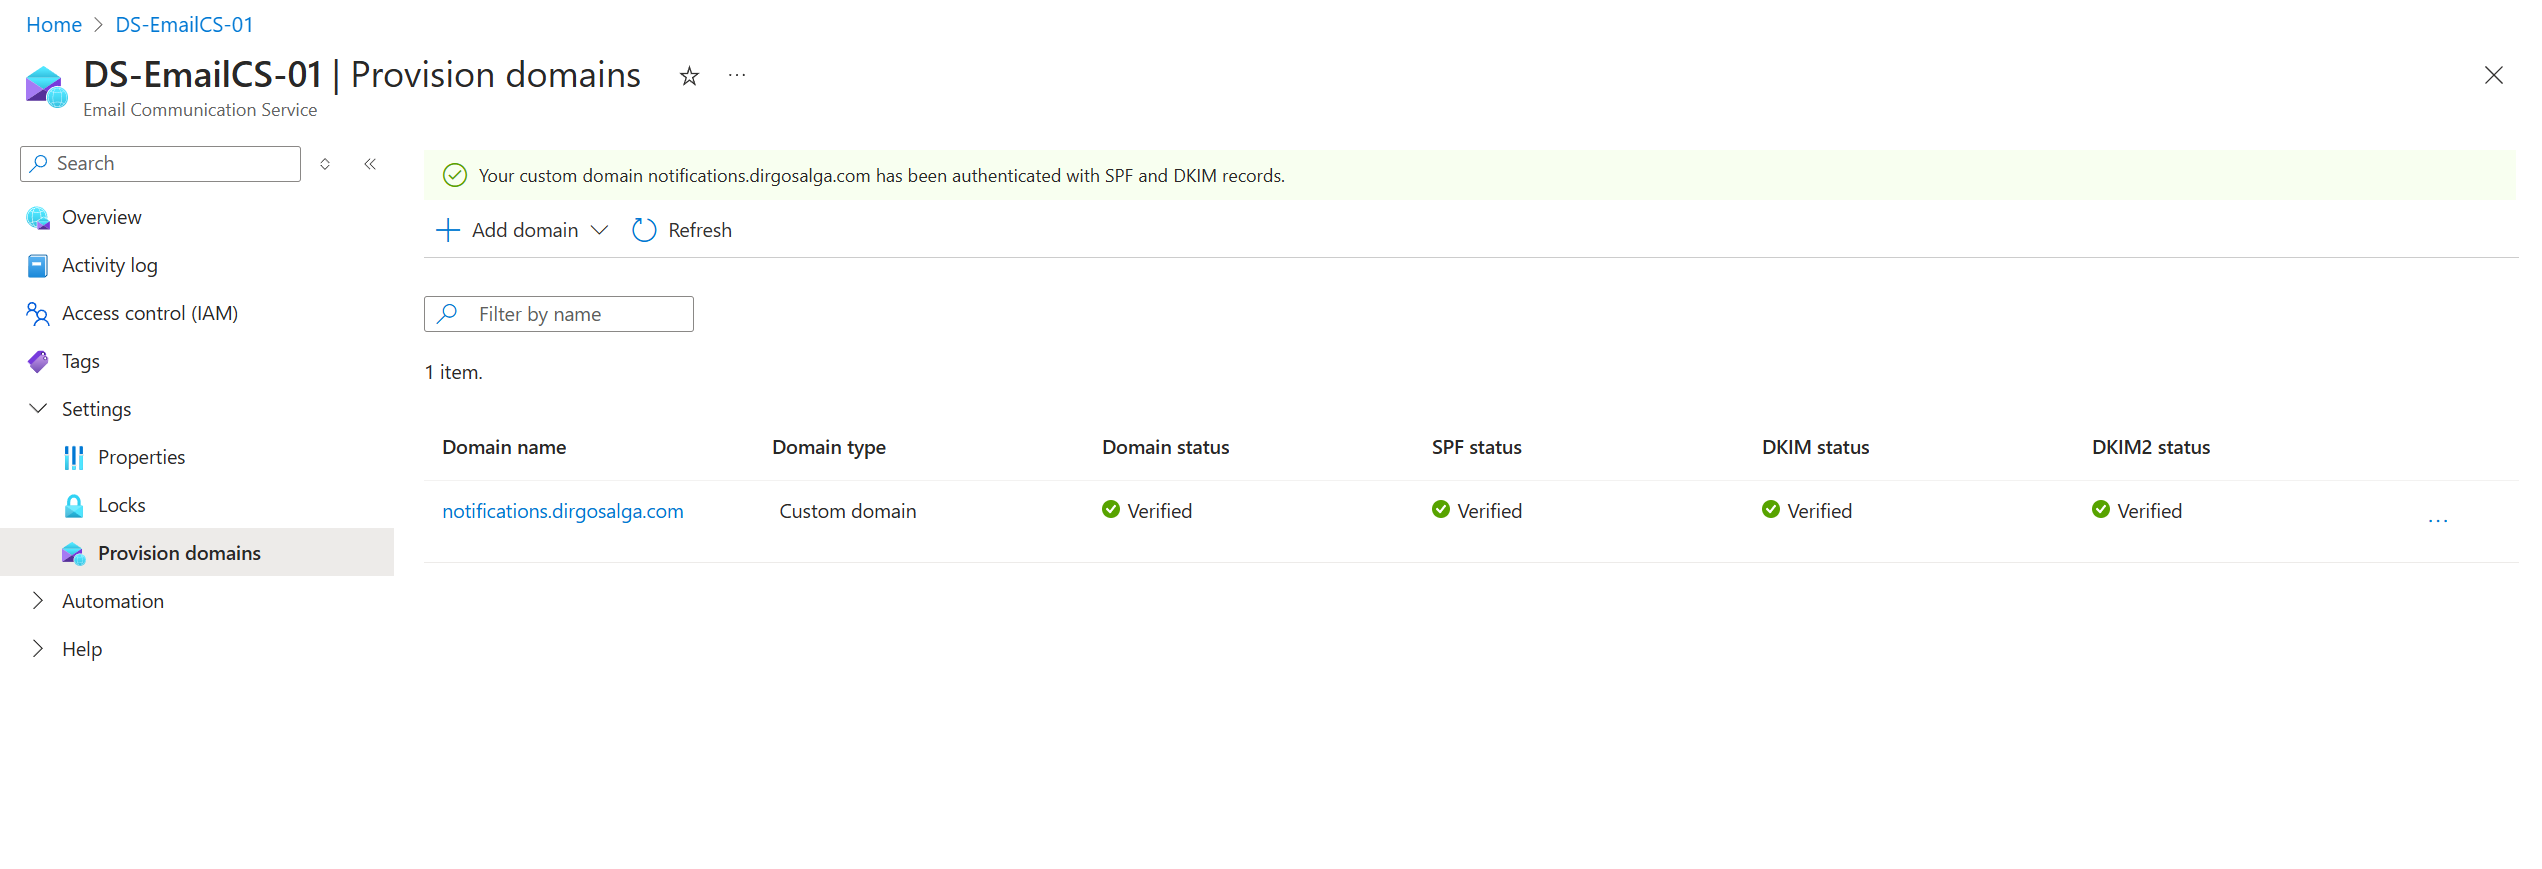This screenshot has height=869, width=2542.
Task: Toggle sidebar expand/collapse up-down arrows
Action: (325, 164)
